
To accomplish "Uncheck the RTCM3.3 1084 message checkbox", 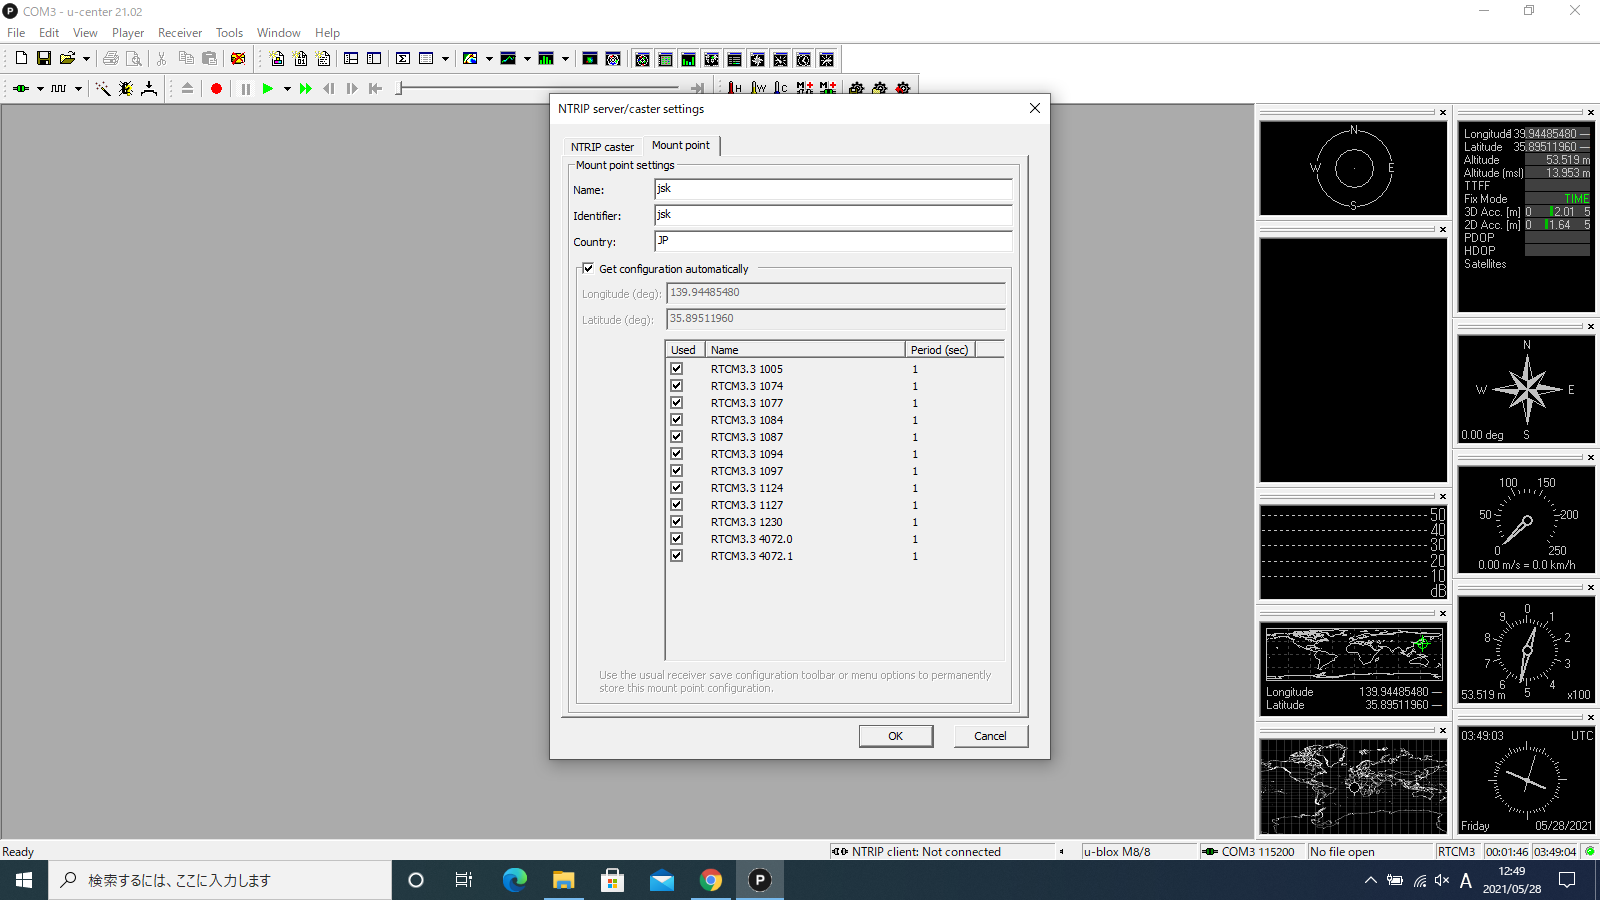I will pos(676,420).
